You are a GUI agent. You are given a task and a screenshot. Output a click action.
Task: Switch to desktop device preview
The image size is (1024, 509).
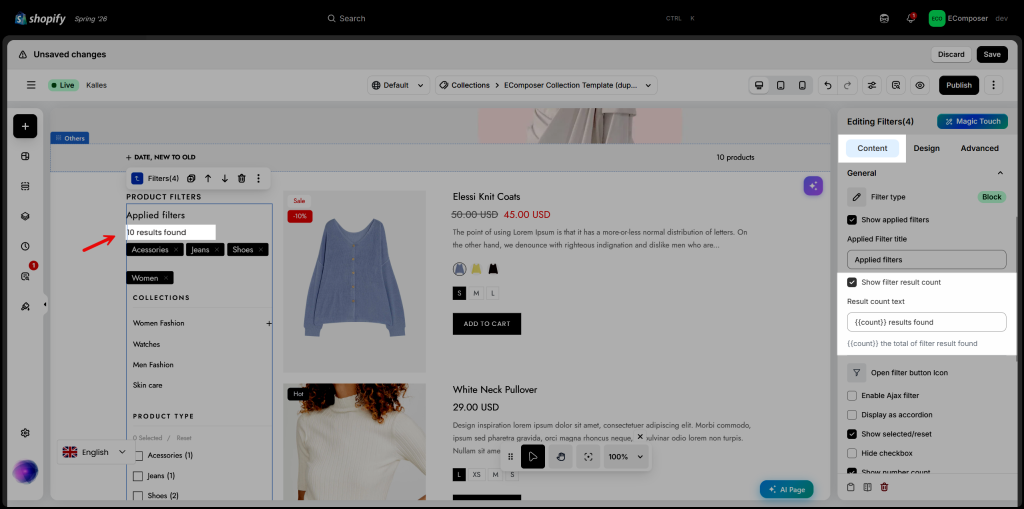759,85
